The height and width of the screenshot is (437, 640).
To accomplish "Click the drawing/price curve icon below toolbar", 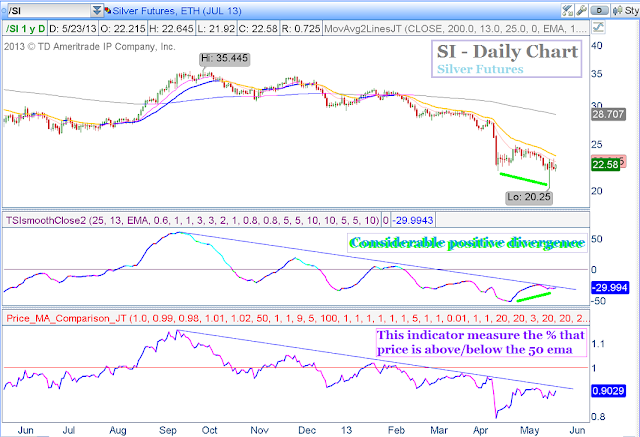I will tap(598, 28).
